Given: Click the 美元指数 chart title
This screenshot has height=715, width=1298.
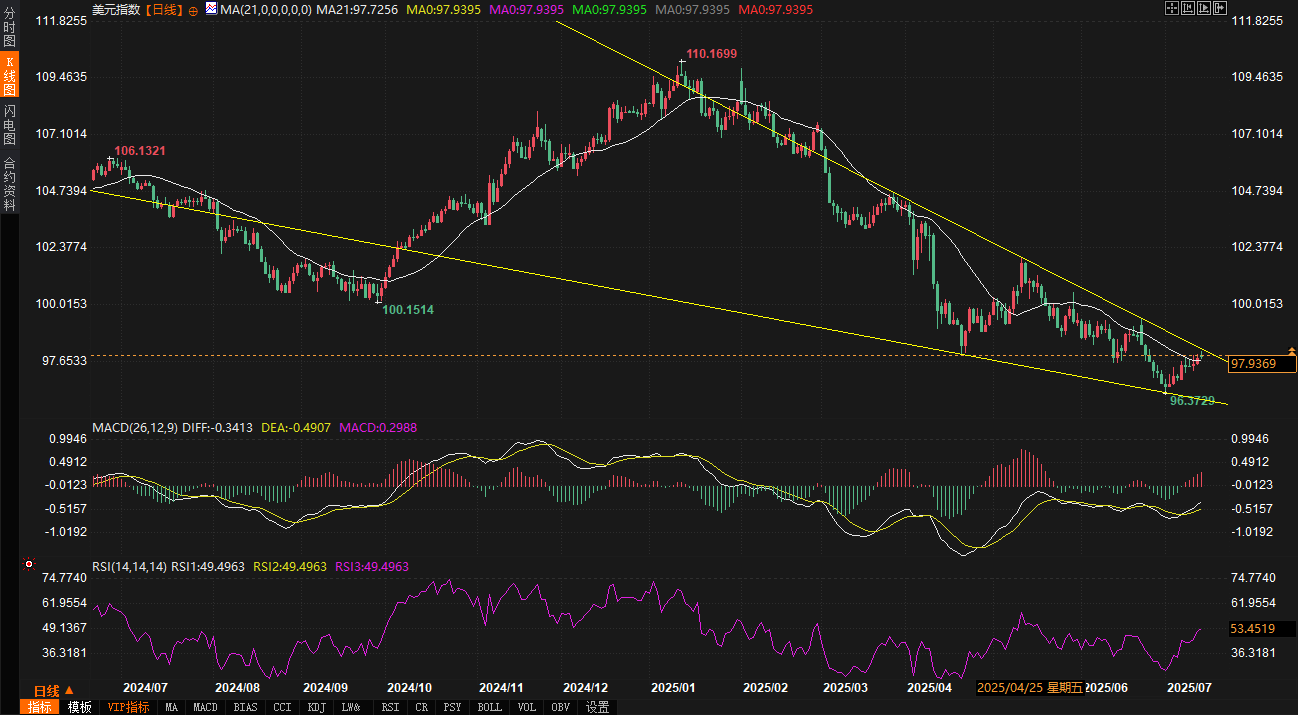Looking at the screenshot, I should point(116,10).
